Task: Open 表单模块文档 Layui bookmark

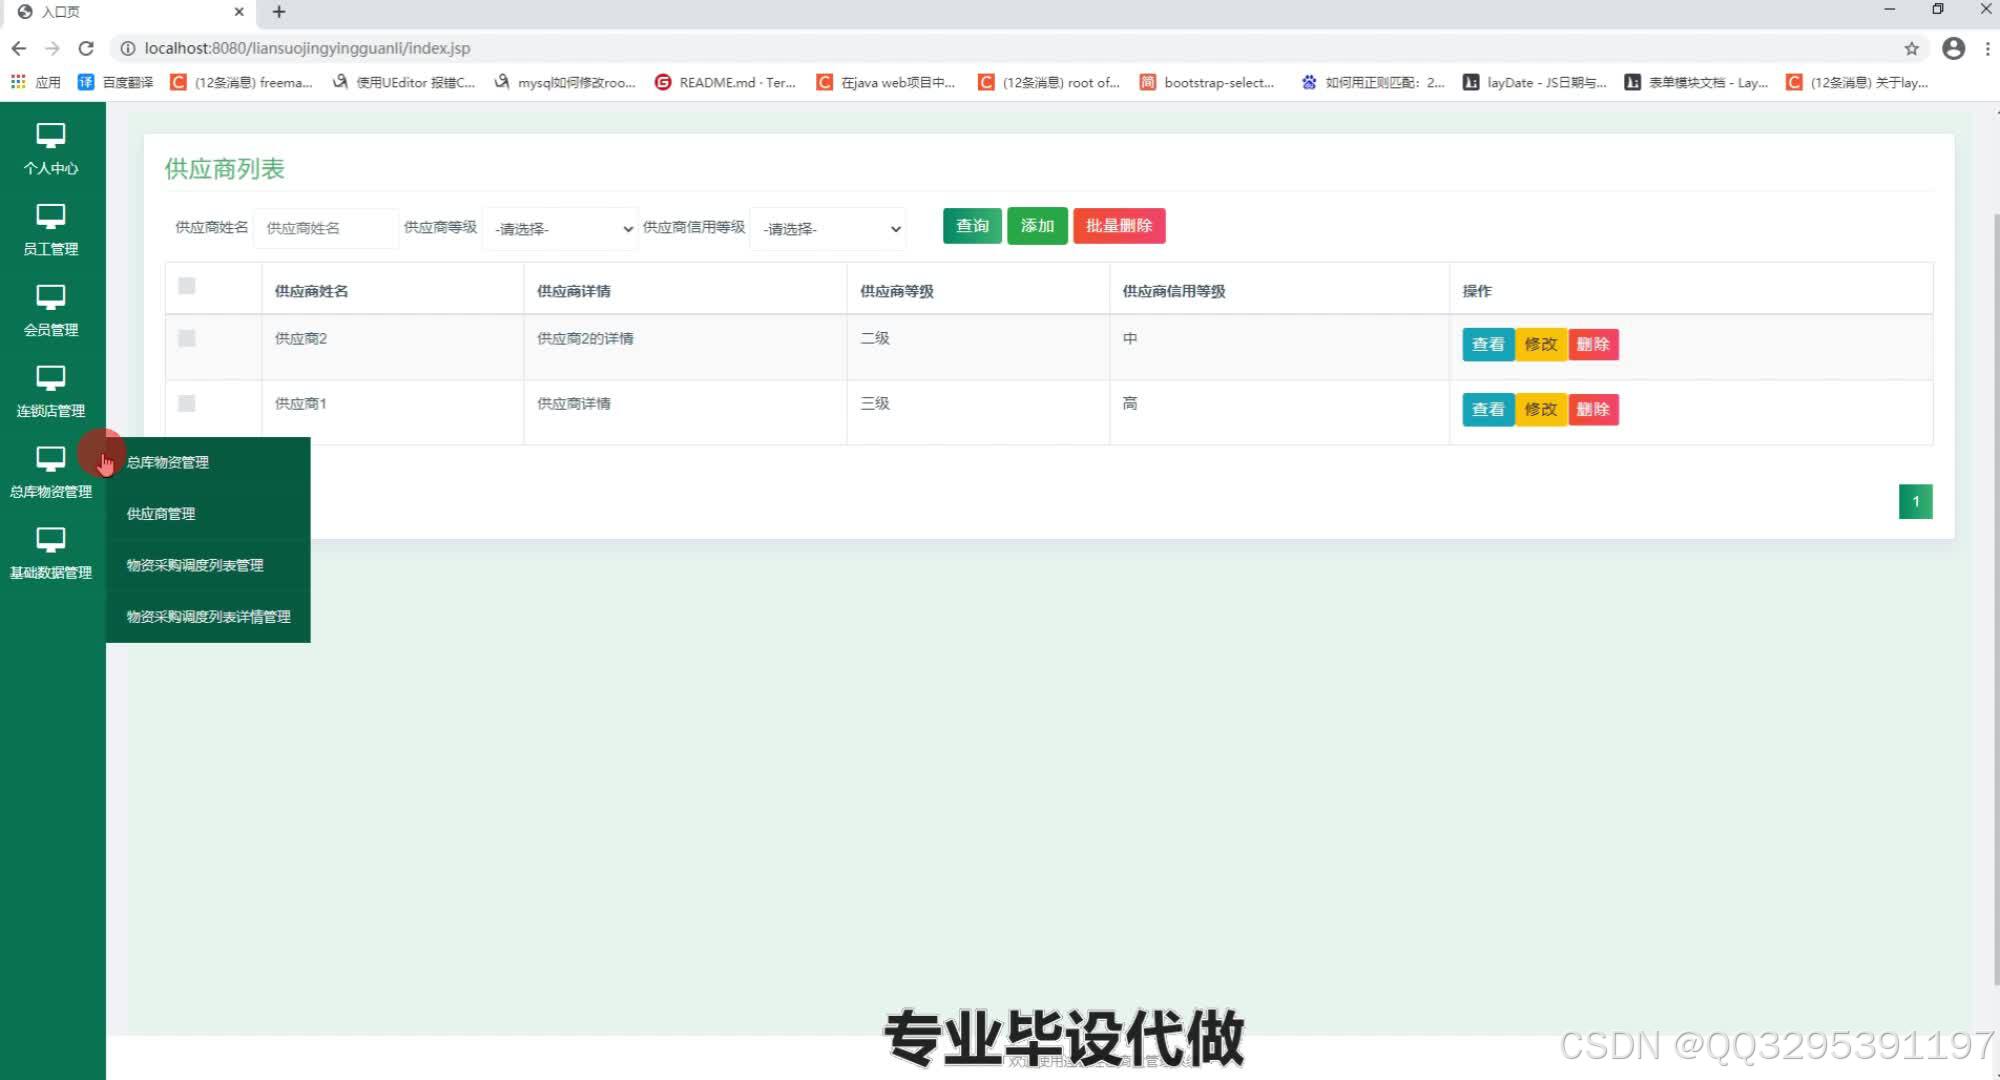Action: click(x=1696, y=82)
